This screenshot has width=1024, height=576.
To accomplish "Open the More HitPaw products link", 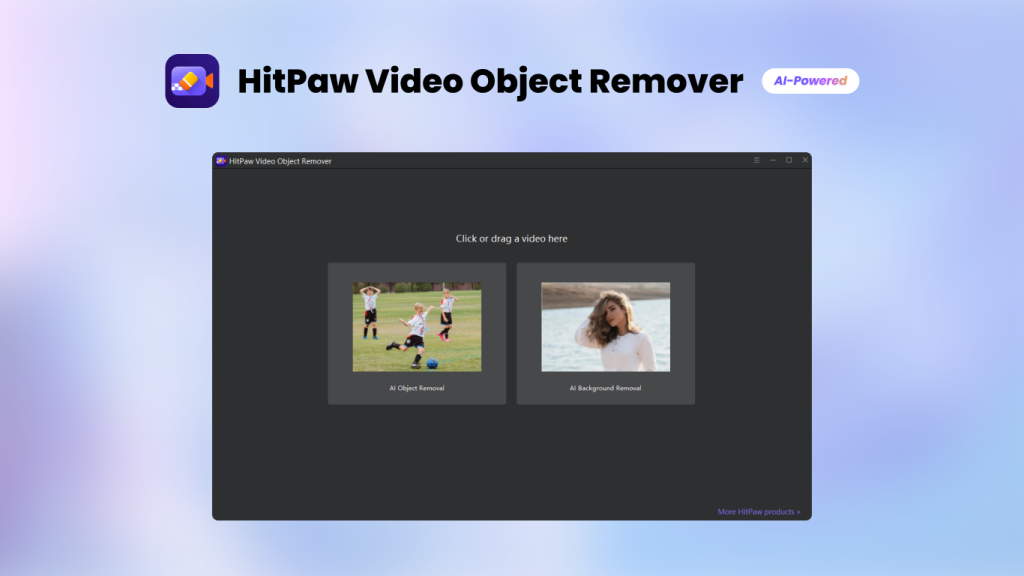I will click(759, 511).
